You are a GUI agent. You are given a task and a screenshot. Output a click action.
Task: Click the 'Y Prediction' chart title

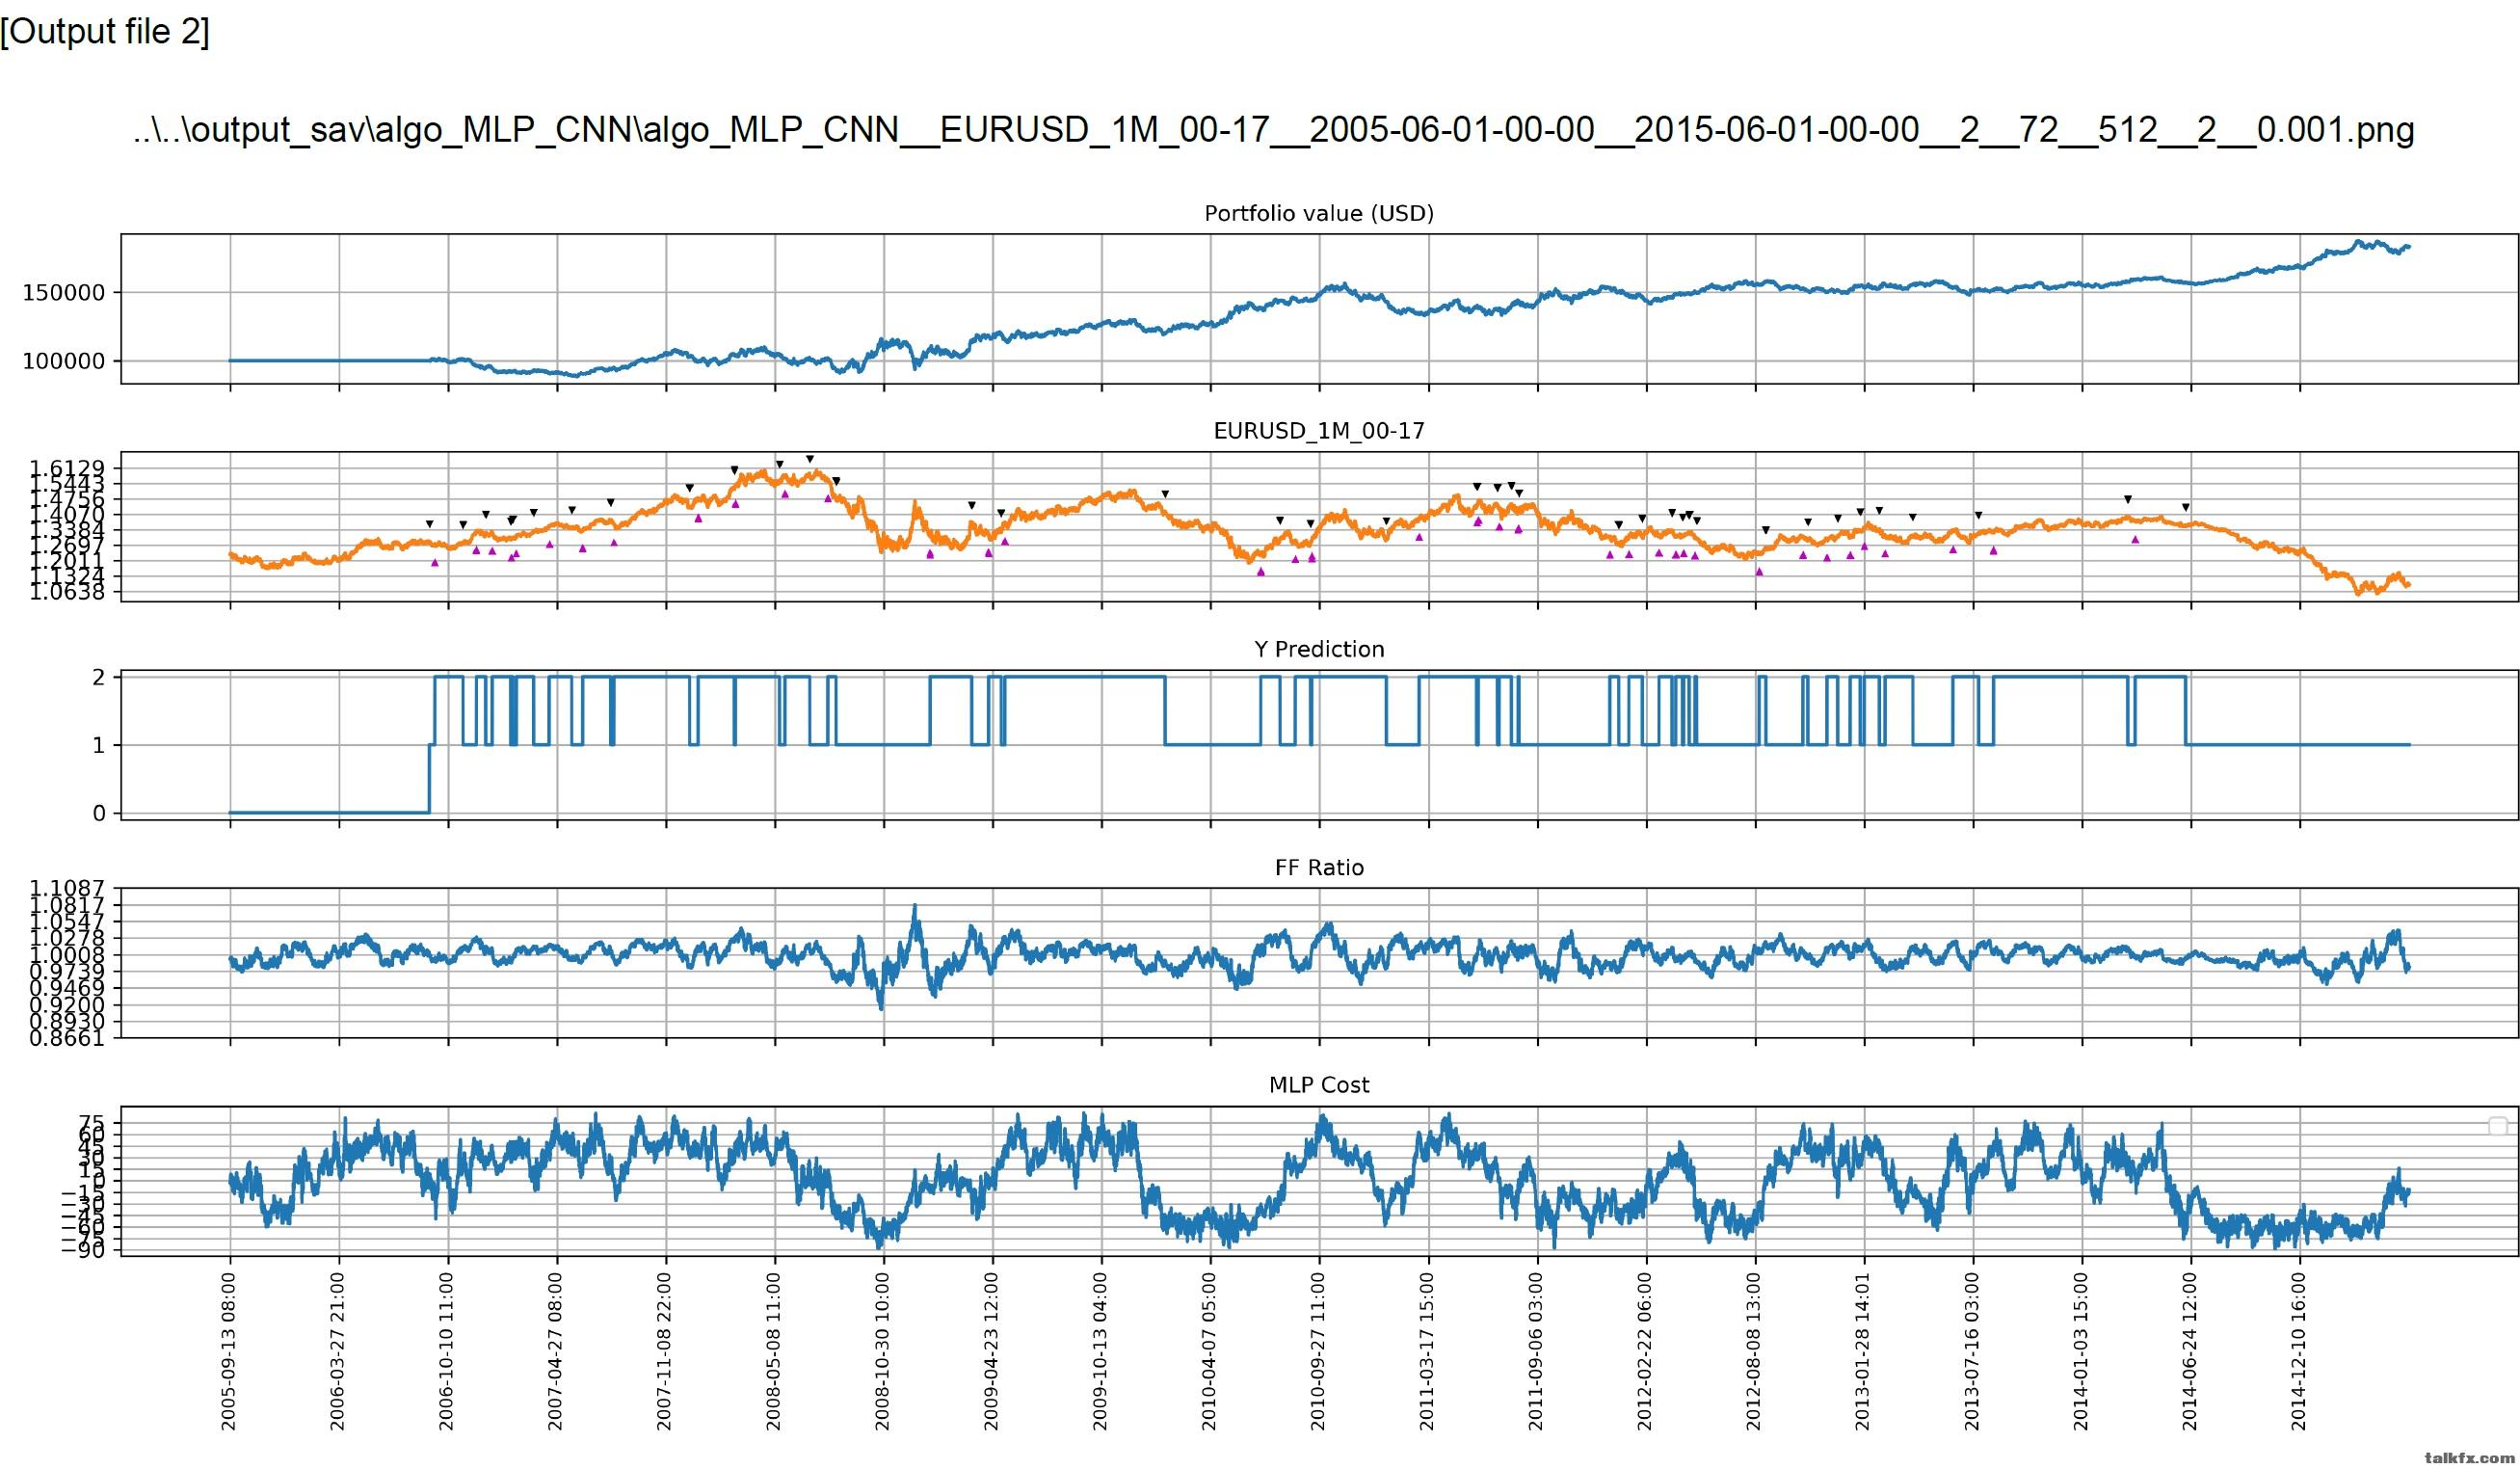1319,649
